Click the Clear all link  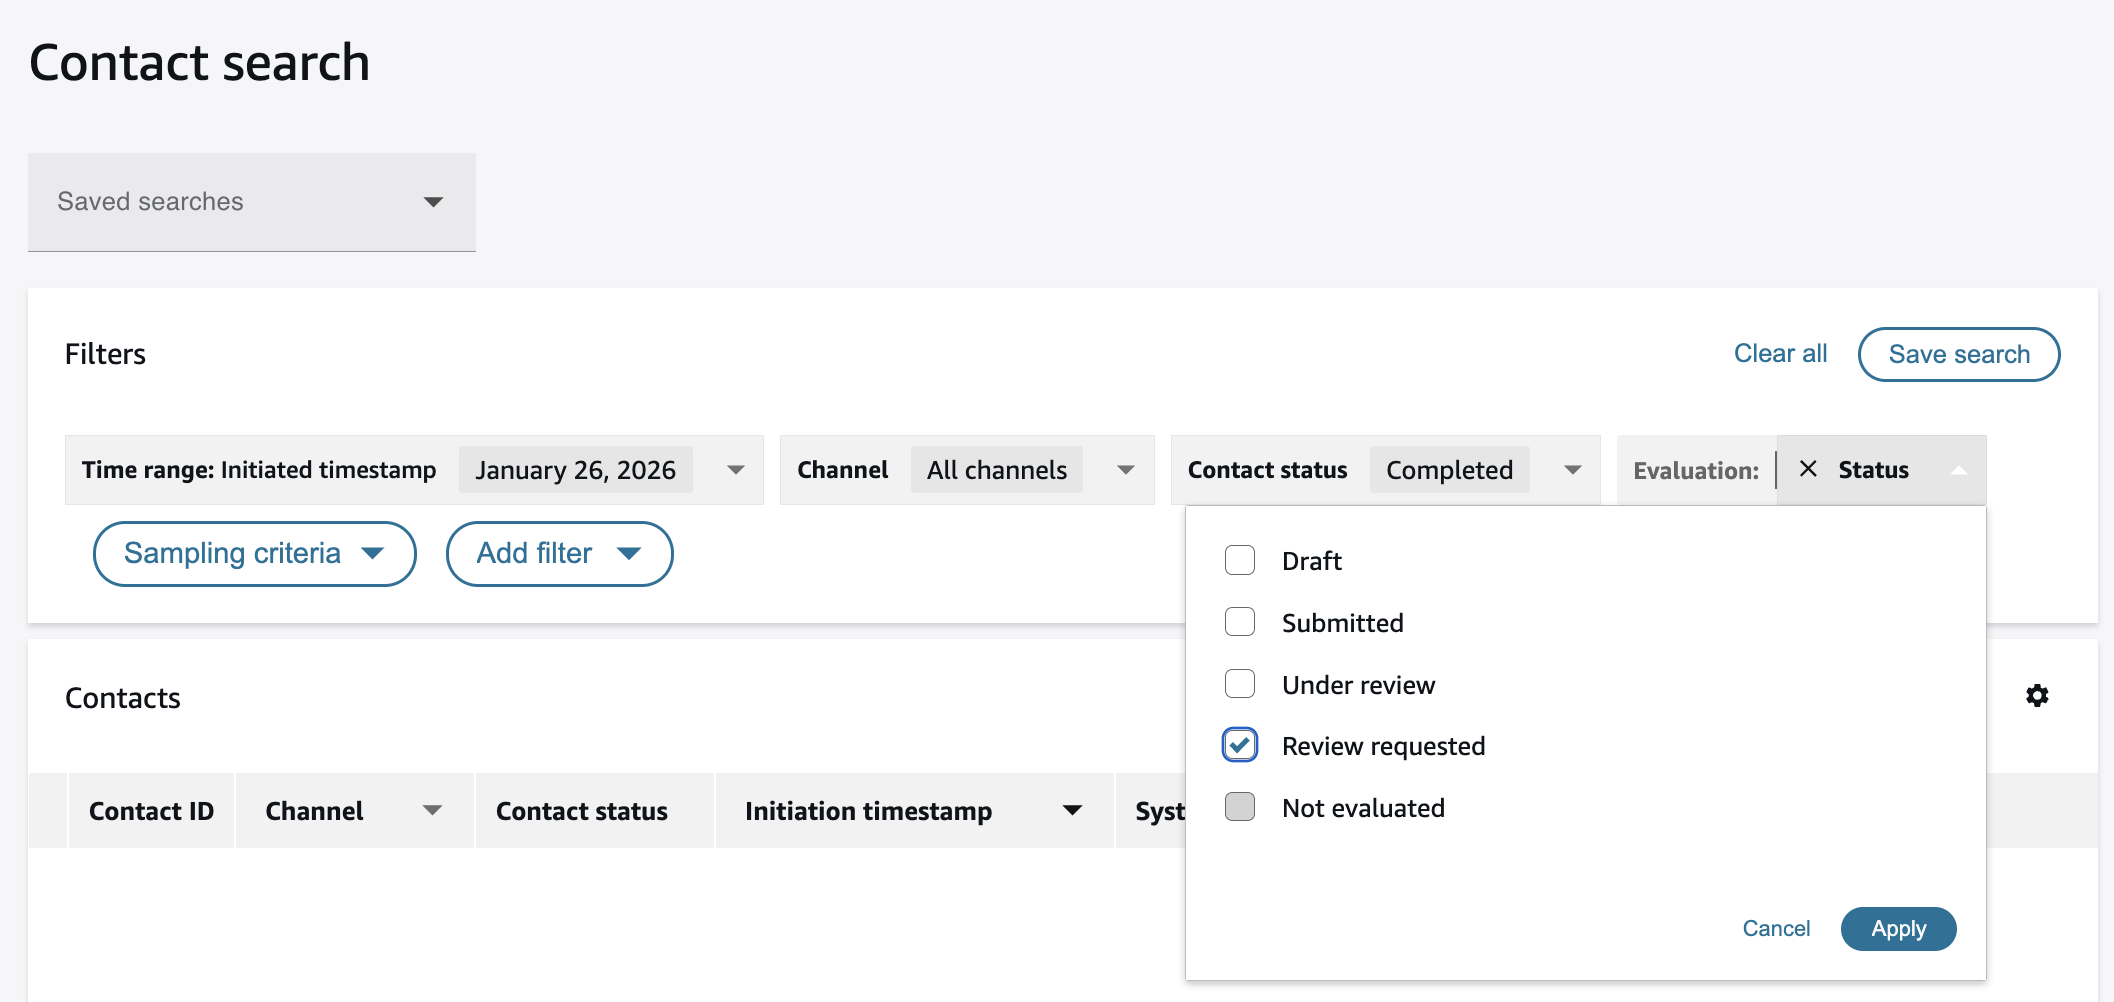1780,353
